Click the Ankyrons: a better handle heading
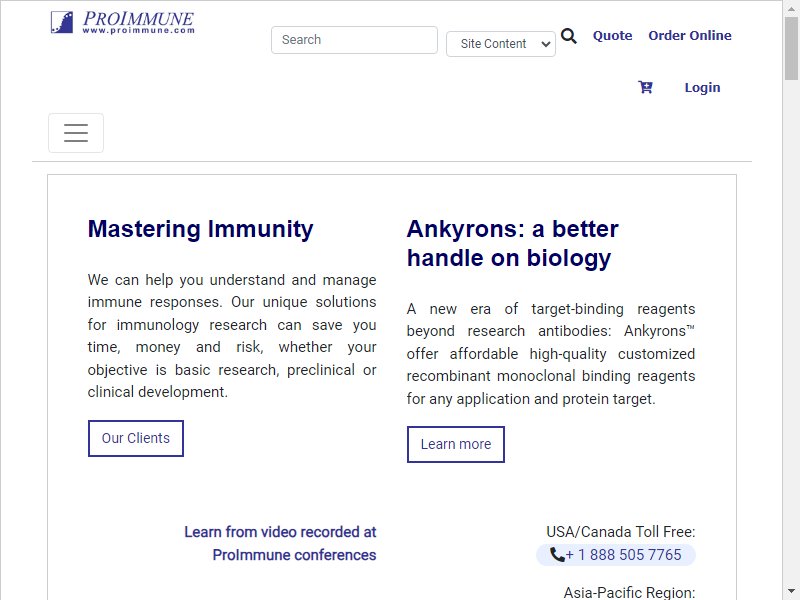 click(x=512, y=243)
